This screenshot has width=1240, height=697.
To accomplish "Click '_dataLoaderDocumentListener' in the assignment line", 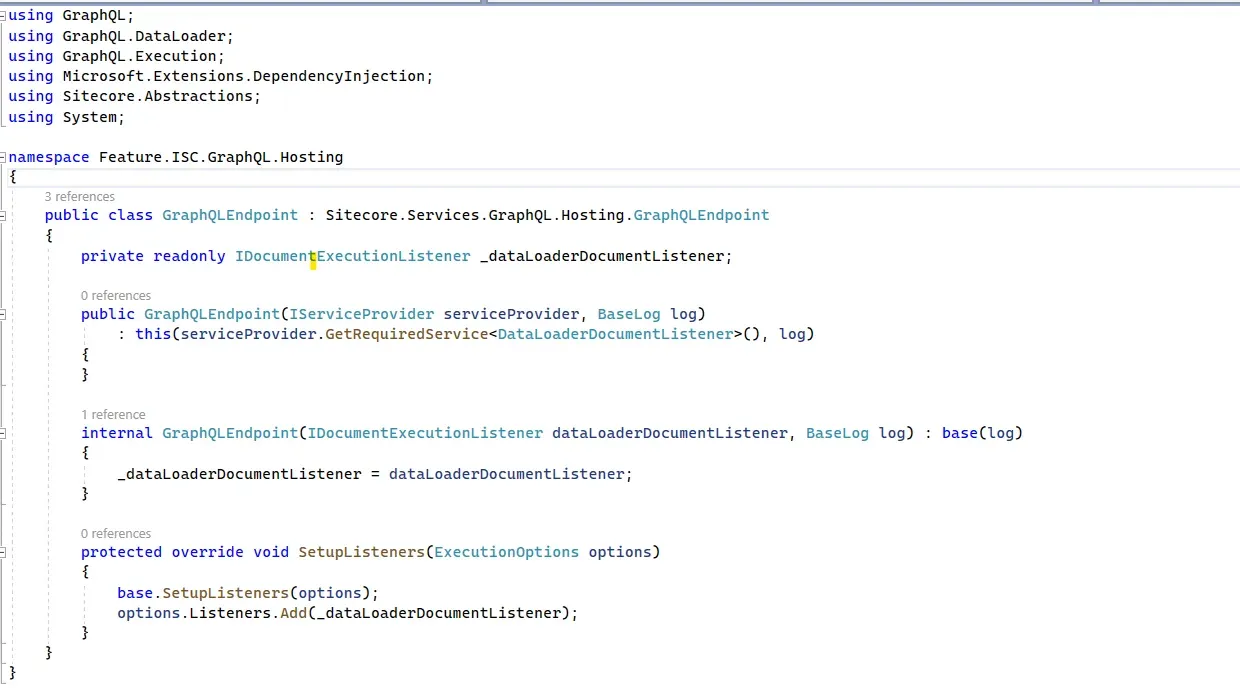I will click(x=239, y=474).
